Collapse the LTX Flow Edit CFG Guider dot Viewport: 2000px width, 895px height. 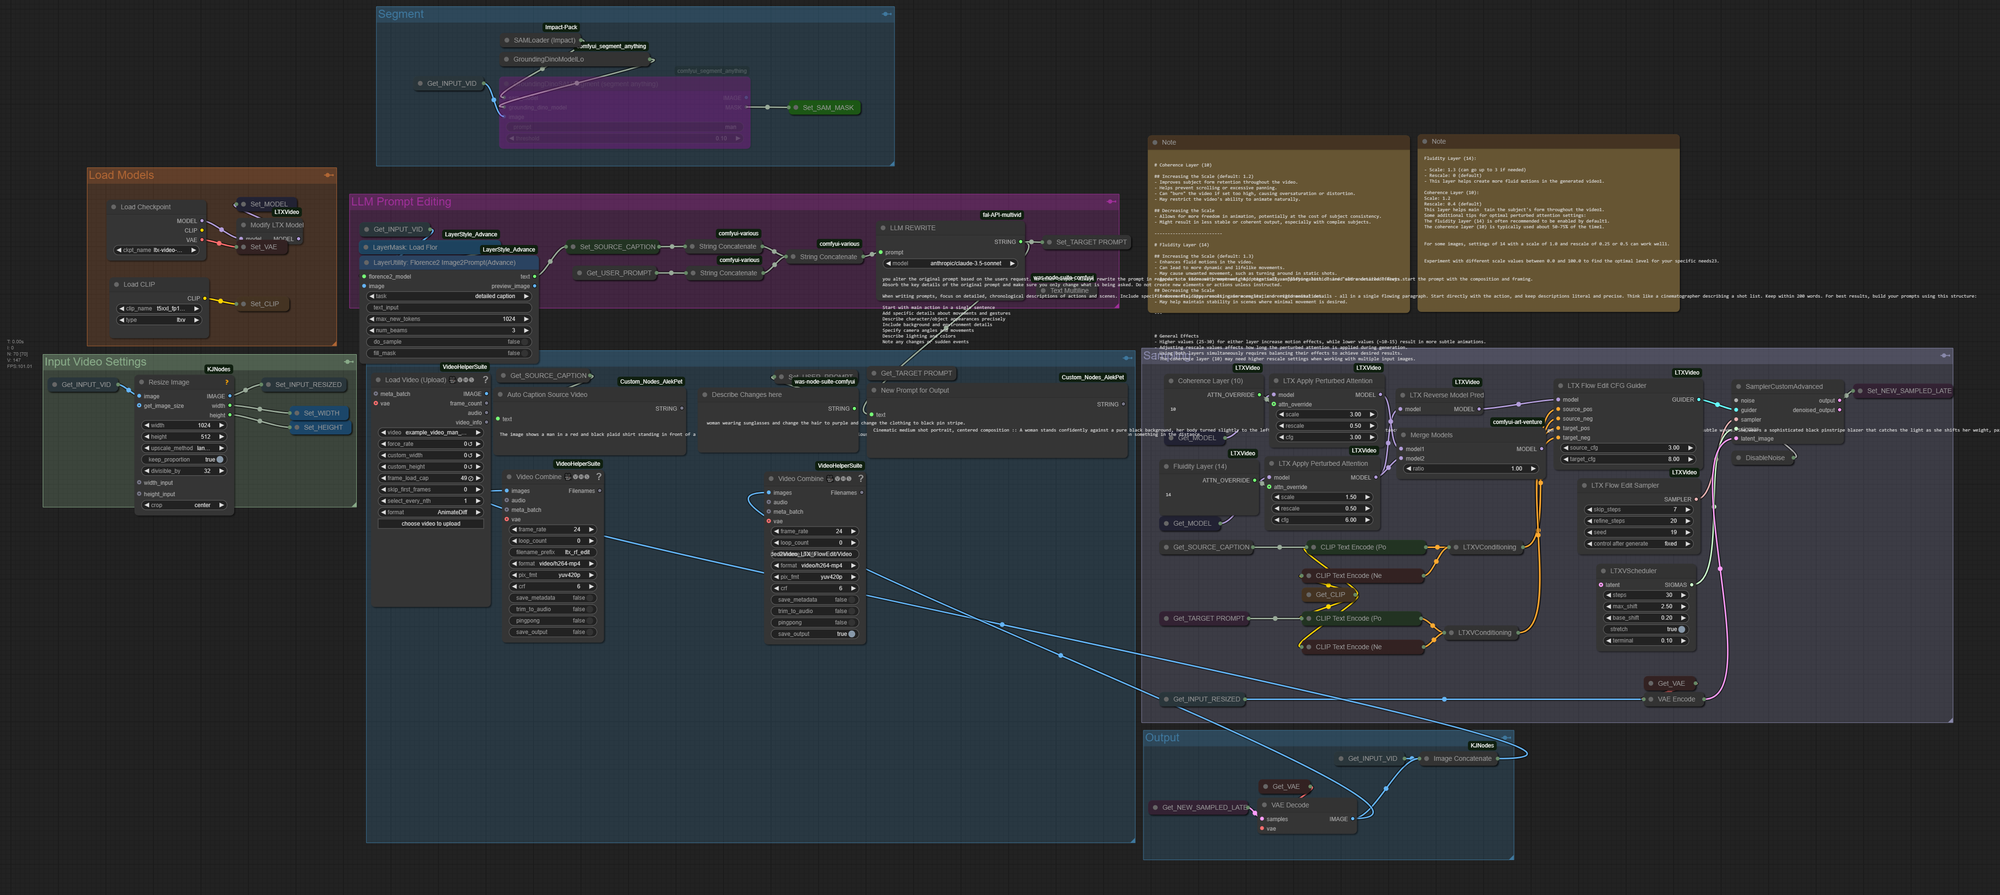(1561, 385)
